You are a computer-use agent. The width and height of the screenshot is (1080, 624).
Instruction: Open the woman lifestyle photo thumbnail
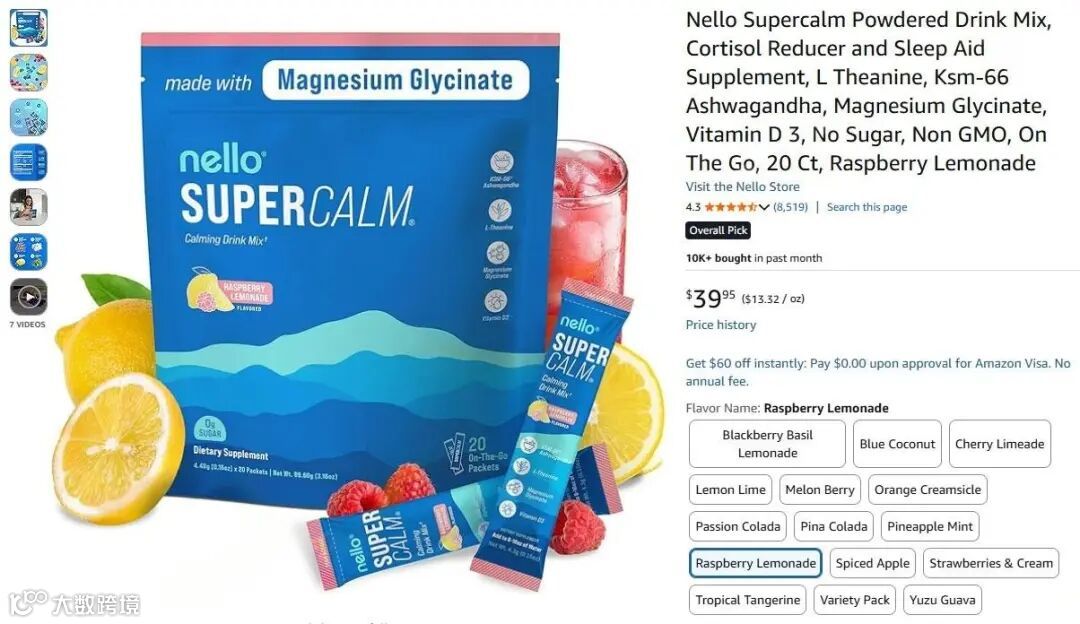(28, 207)
